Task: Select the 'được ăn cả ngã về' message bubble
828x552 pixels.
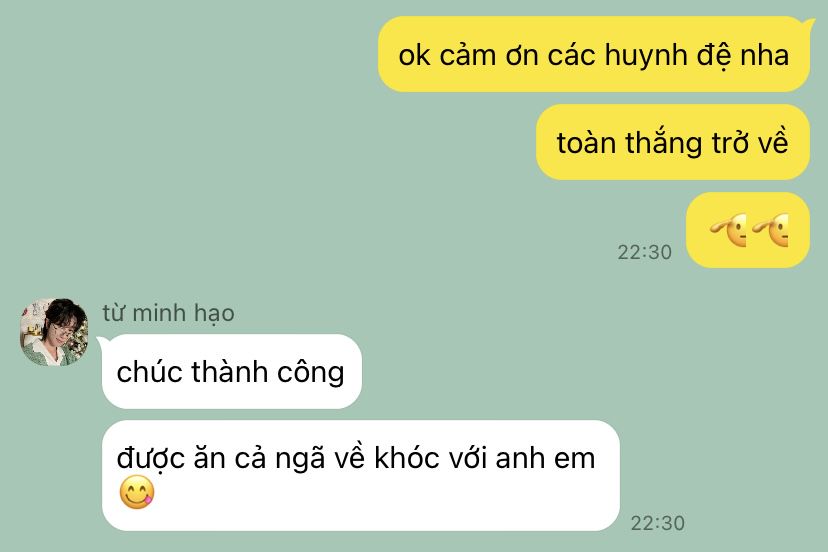Action: 360,475
